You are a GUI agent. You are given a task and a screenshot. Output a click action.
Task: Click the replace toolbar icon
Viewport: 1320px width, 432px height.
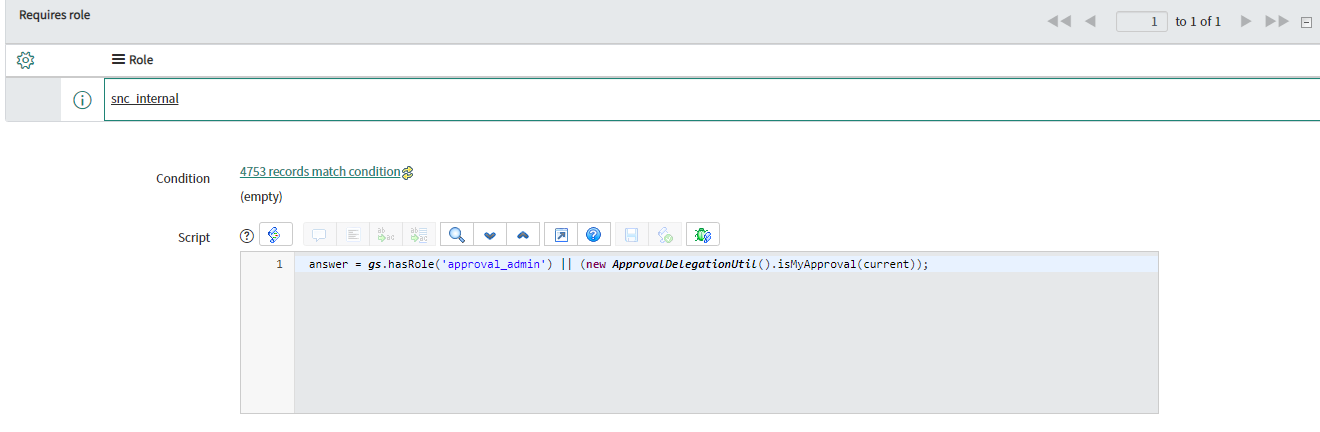coord(385,235)
